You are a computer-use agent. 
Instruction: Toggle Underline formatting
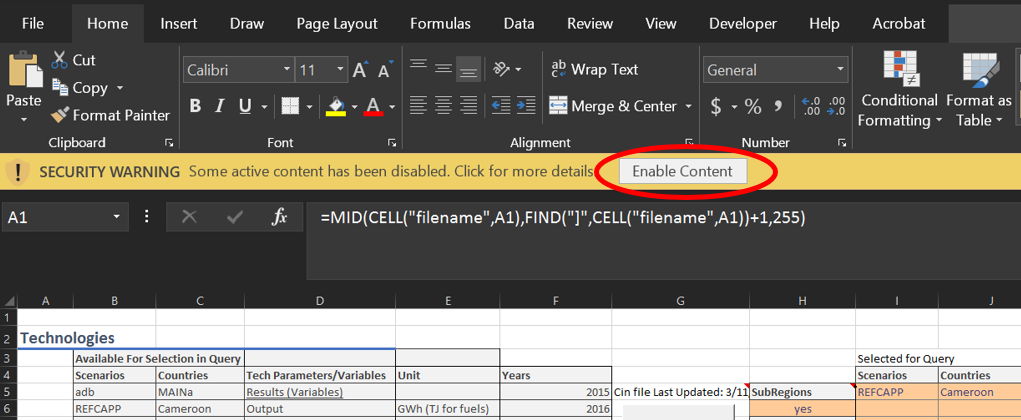point(245,106)
